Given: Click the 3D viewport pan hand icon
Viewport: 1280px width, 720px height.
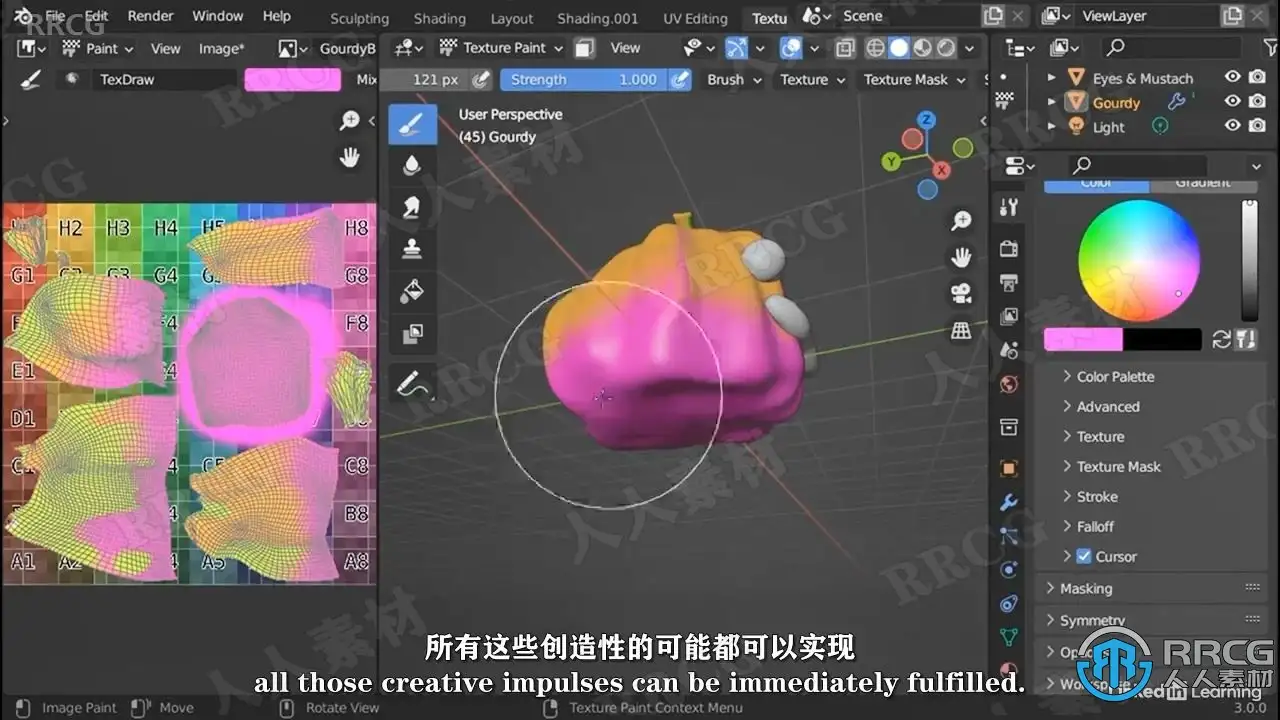Looking at the screenshot, I should 961,258.
